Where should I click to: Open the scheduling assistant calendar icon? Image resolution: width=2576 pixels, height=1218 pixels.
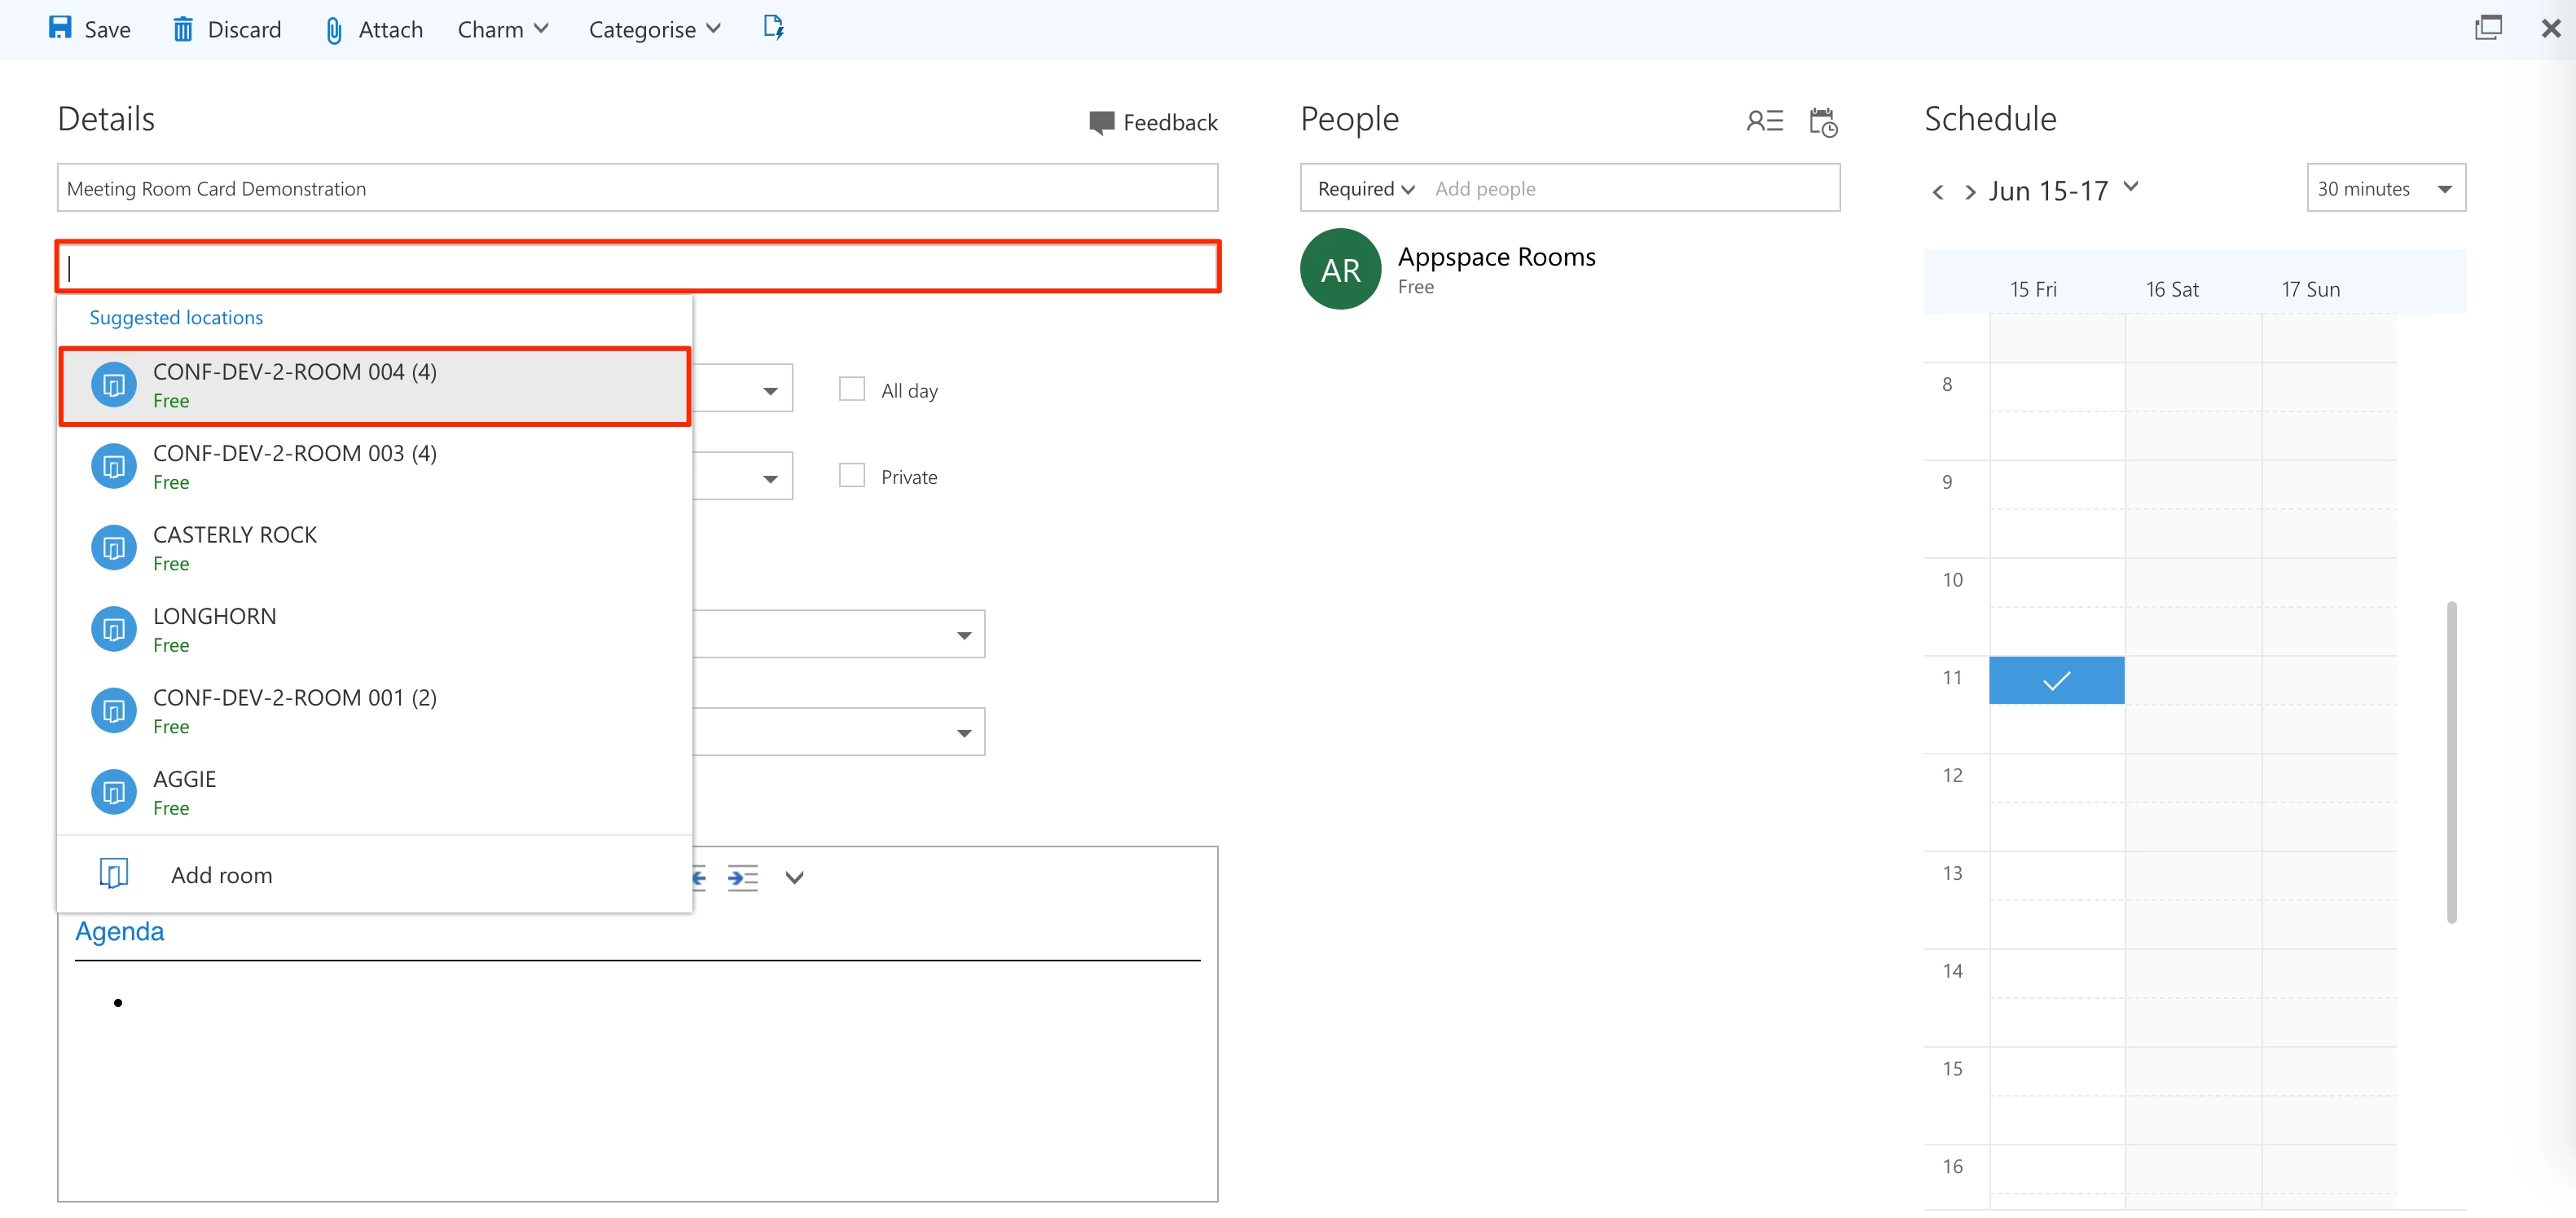point(1823,122)
